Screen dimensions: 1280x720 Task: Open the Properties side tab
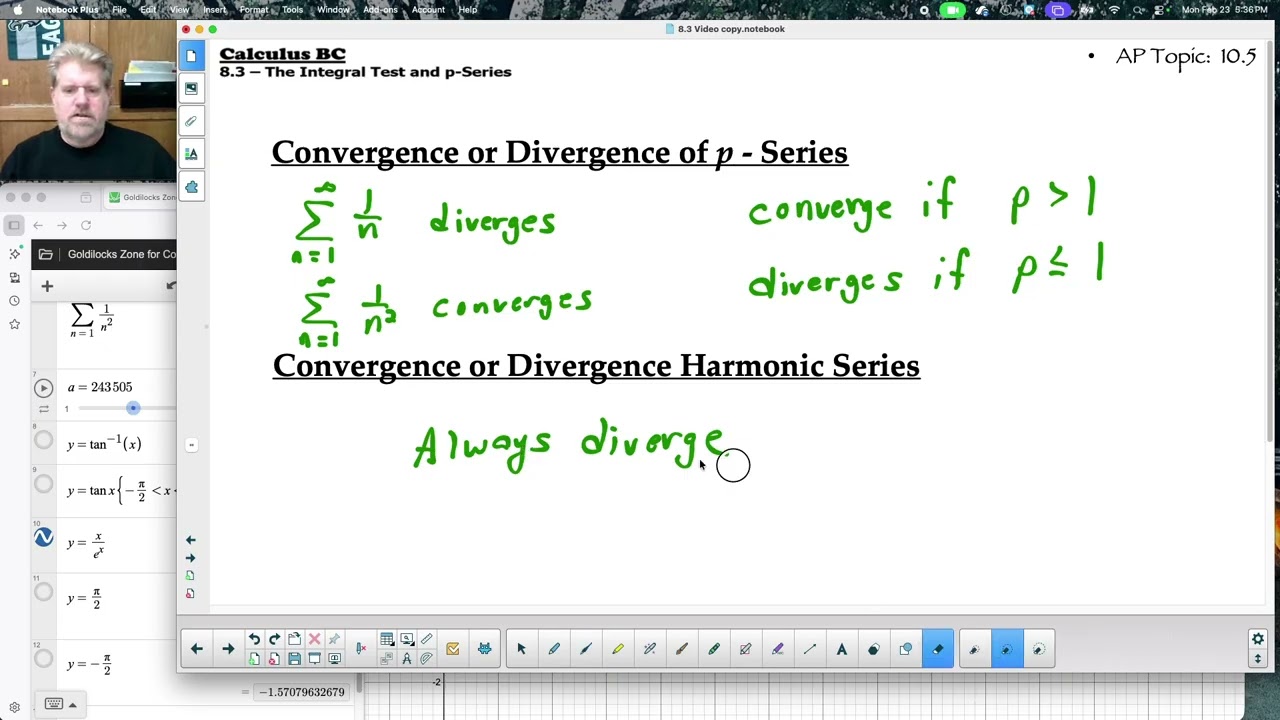click(191, 154)
